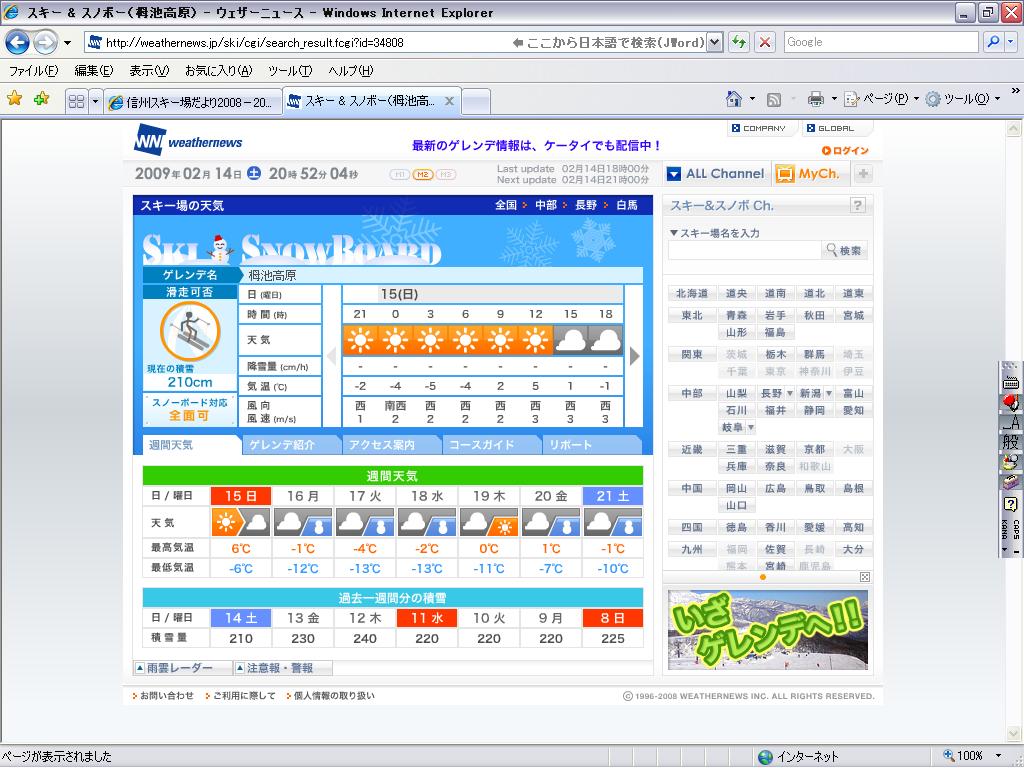Click the green Refresh page icon
Screen dimensions: 1024x768
click(x=739, y=42)
